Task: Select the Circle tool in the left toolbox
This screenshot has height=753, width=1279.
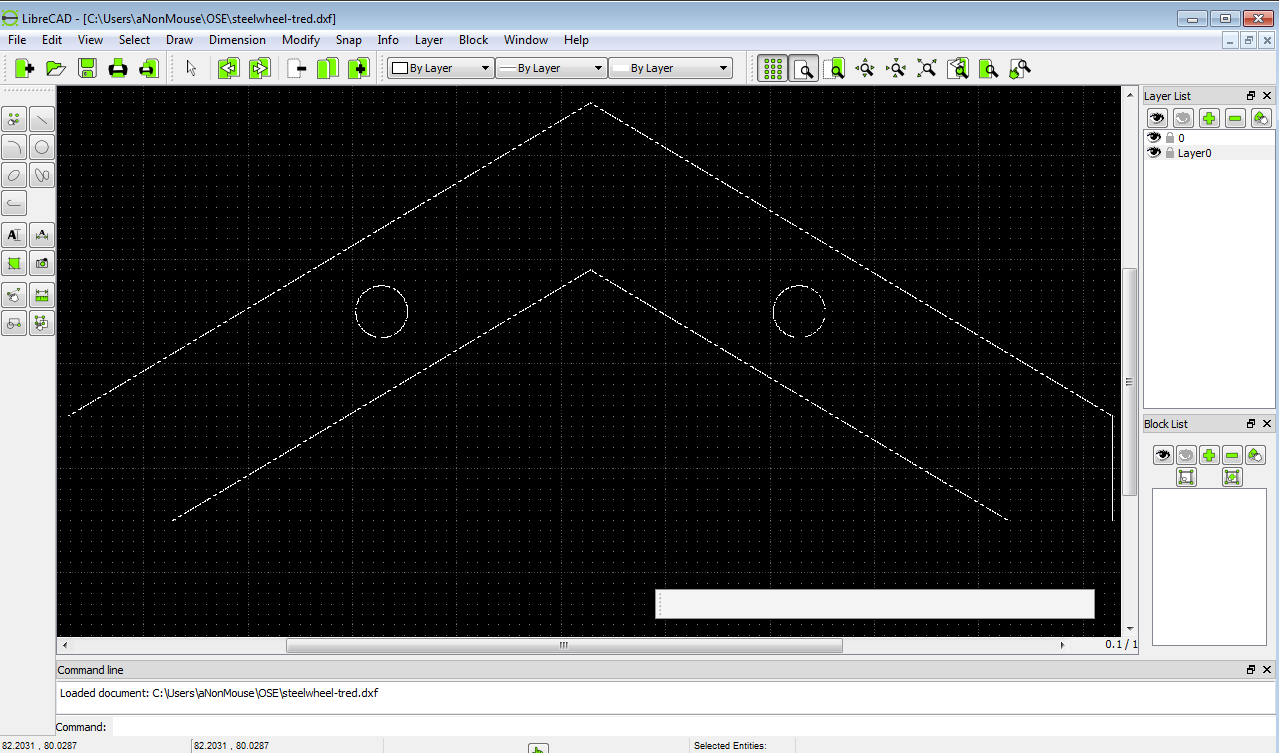Action: pos(42,147)
